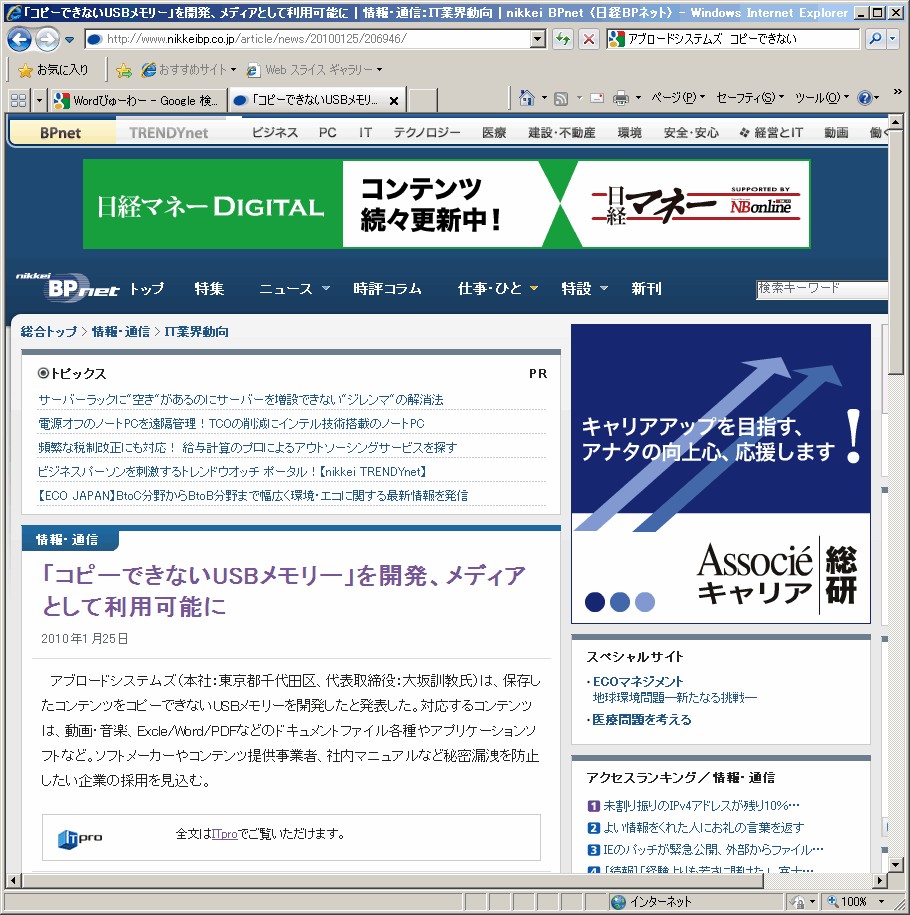Click the ITpro link in article box
The image size is (910, 915).
coord(224,834)
